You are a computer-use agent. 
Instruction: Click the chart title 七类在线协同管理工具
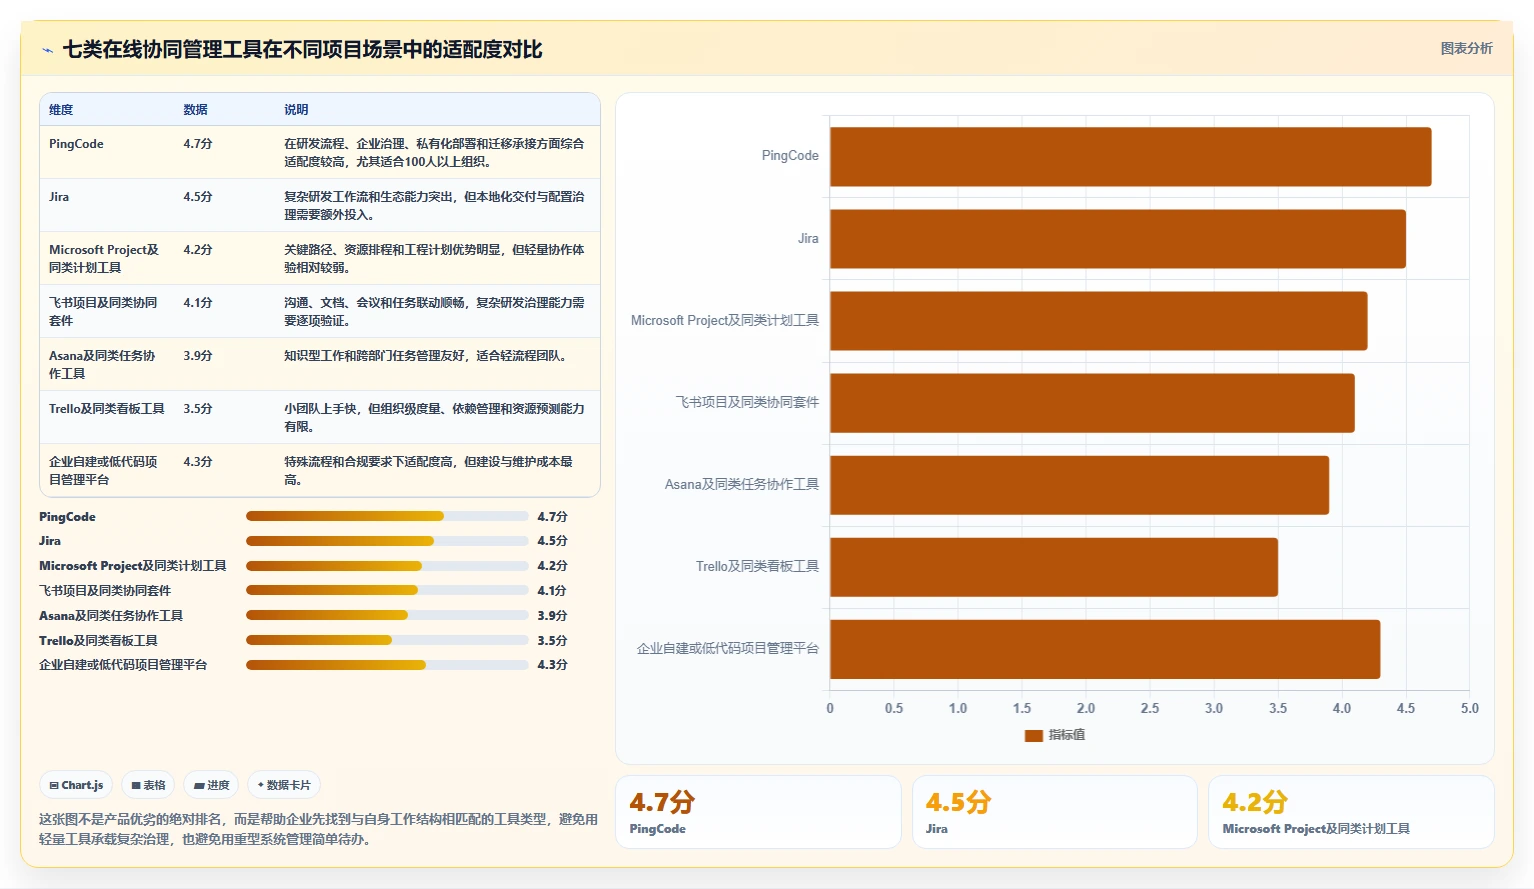302,50
